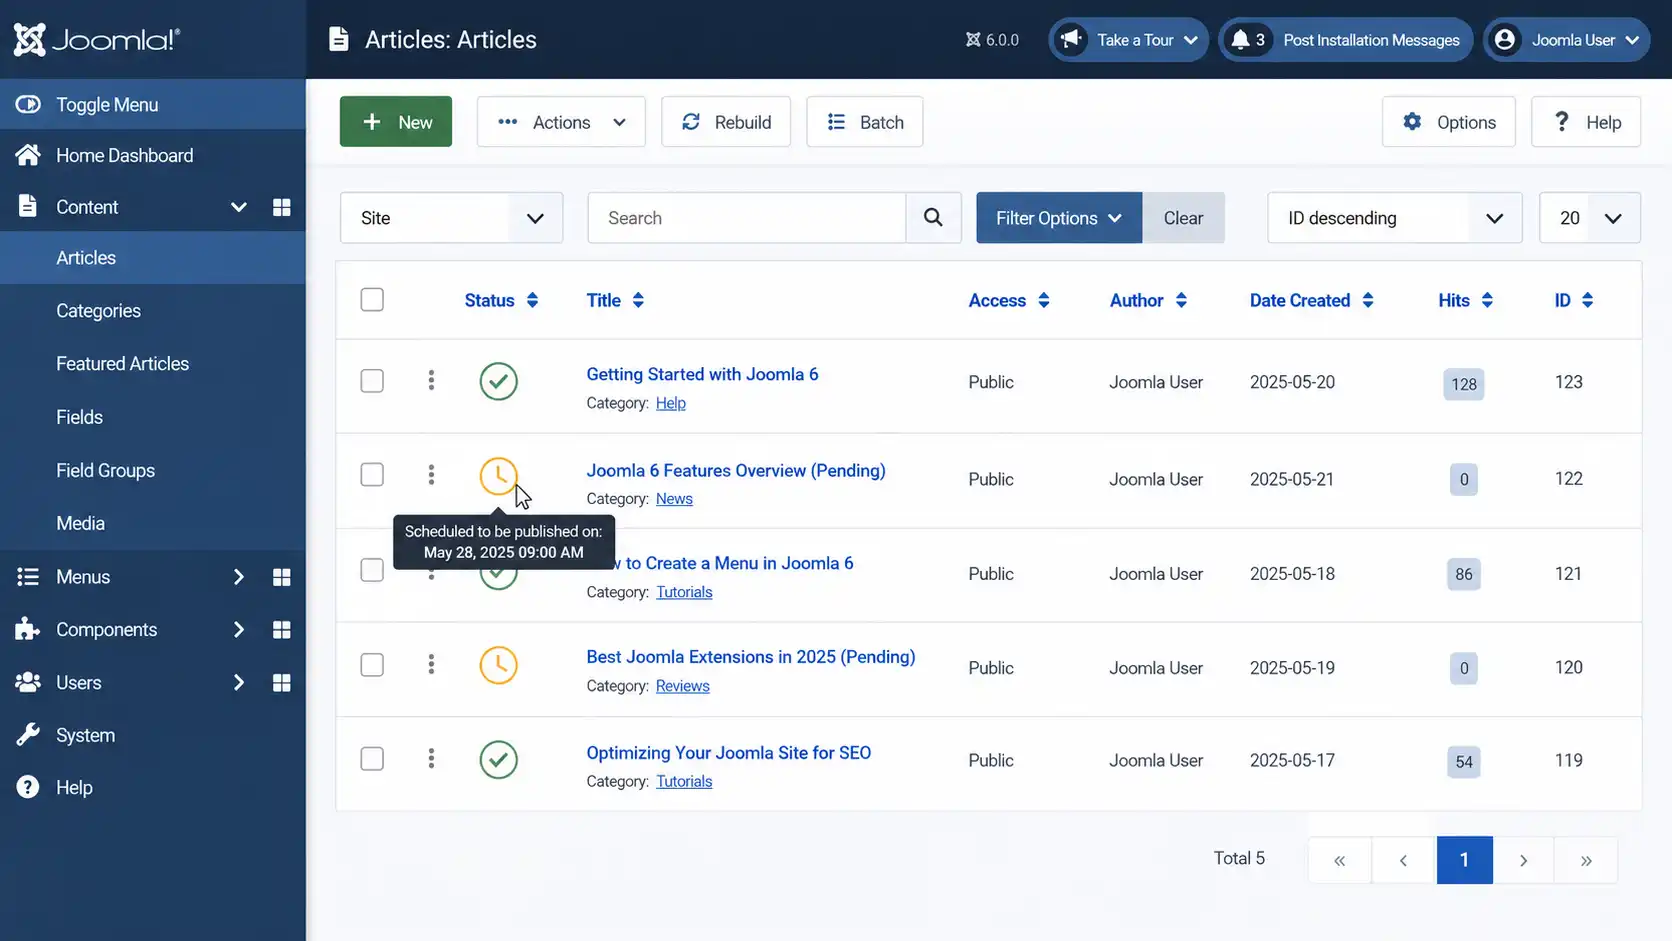Click the Toggle Menu switch icon
The width and height of the screenshot is (1672, 941).
tap(28, 104)
